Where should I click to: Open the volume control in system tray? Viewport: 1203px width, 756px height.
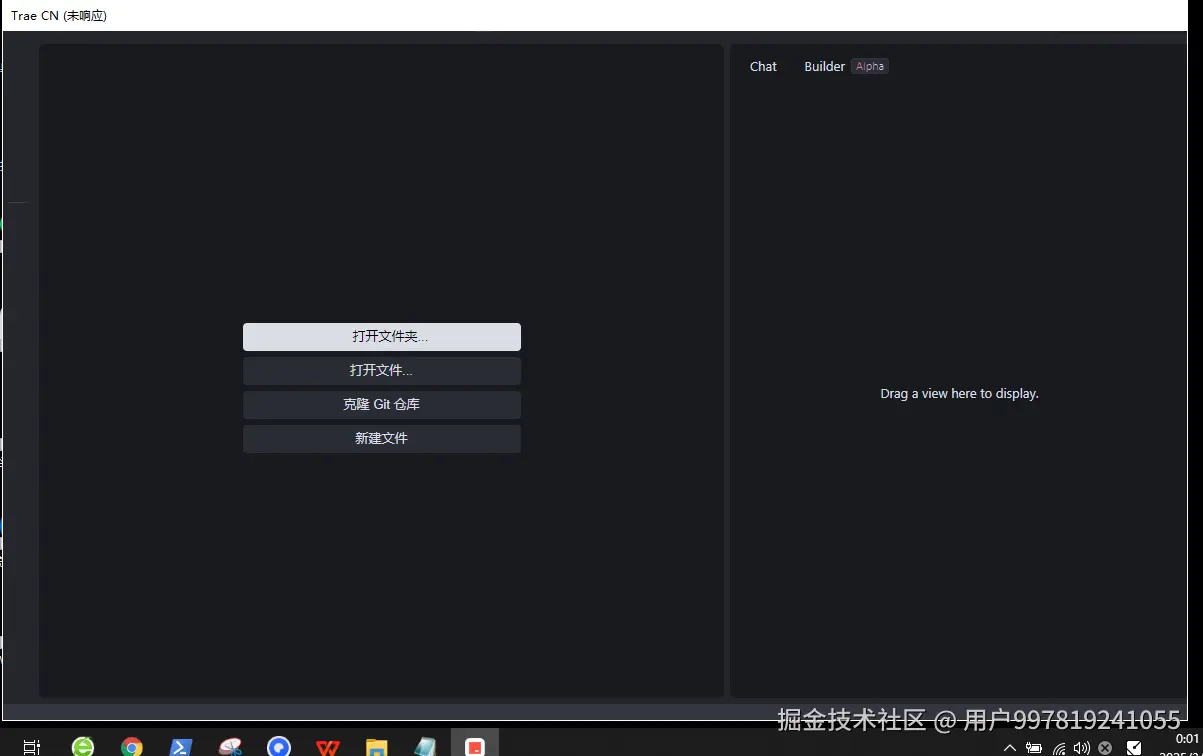[x=1081, y=747]
